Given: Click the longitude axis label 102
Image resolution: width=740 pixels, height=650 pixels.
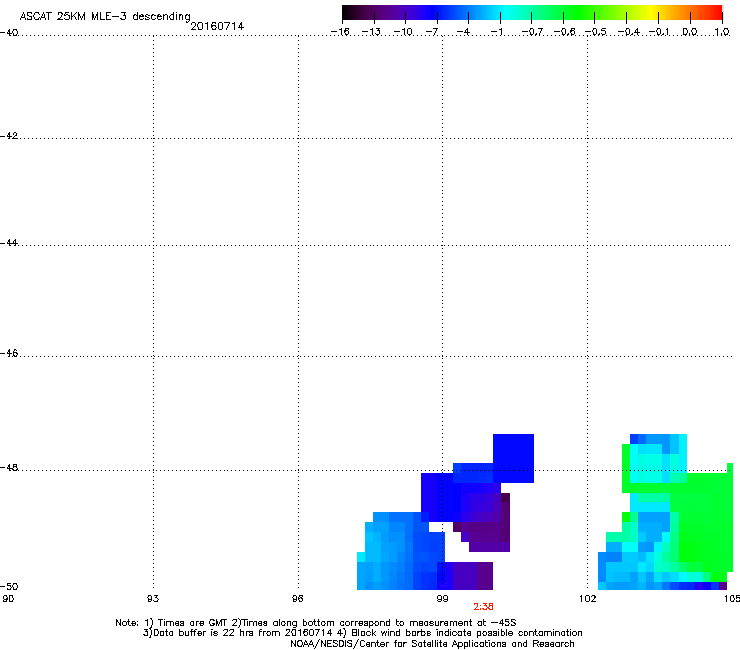Looking at the screenshot, I should [x=587, y=599].
